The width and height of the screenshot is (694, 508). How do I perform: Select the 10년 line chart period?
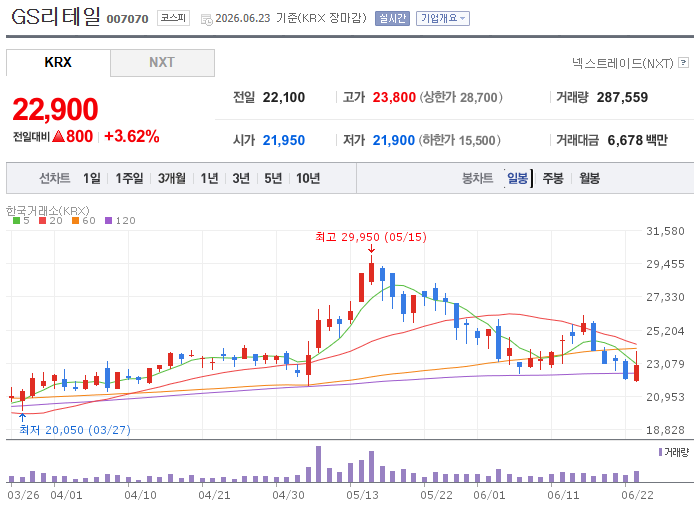[308, 178]
